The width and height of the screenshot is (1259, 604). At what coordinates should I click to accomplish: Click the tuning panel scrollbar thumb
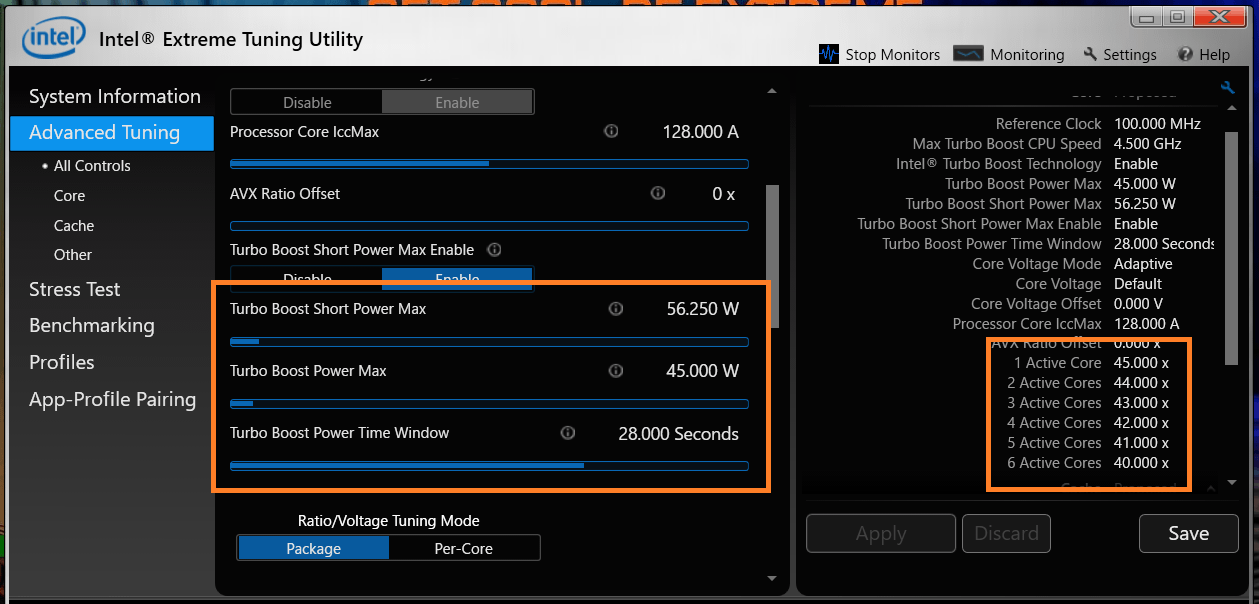point(771,257)
